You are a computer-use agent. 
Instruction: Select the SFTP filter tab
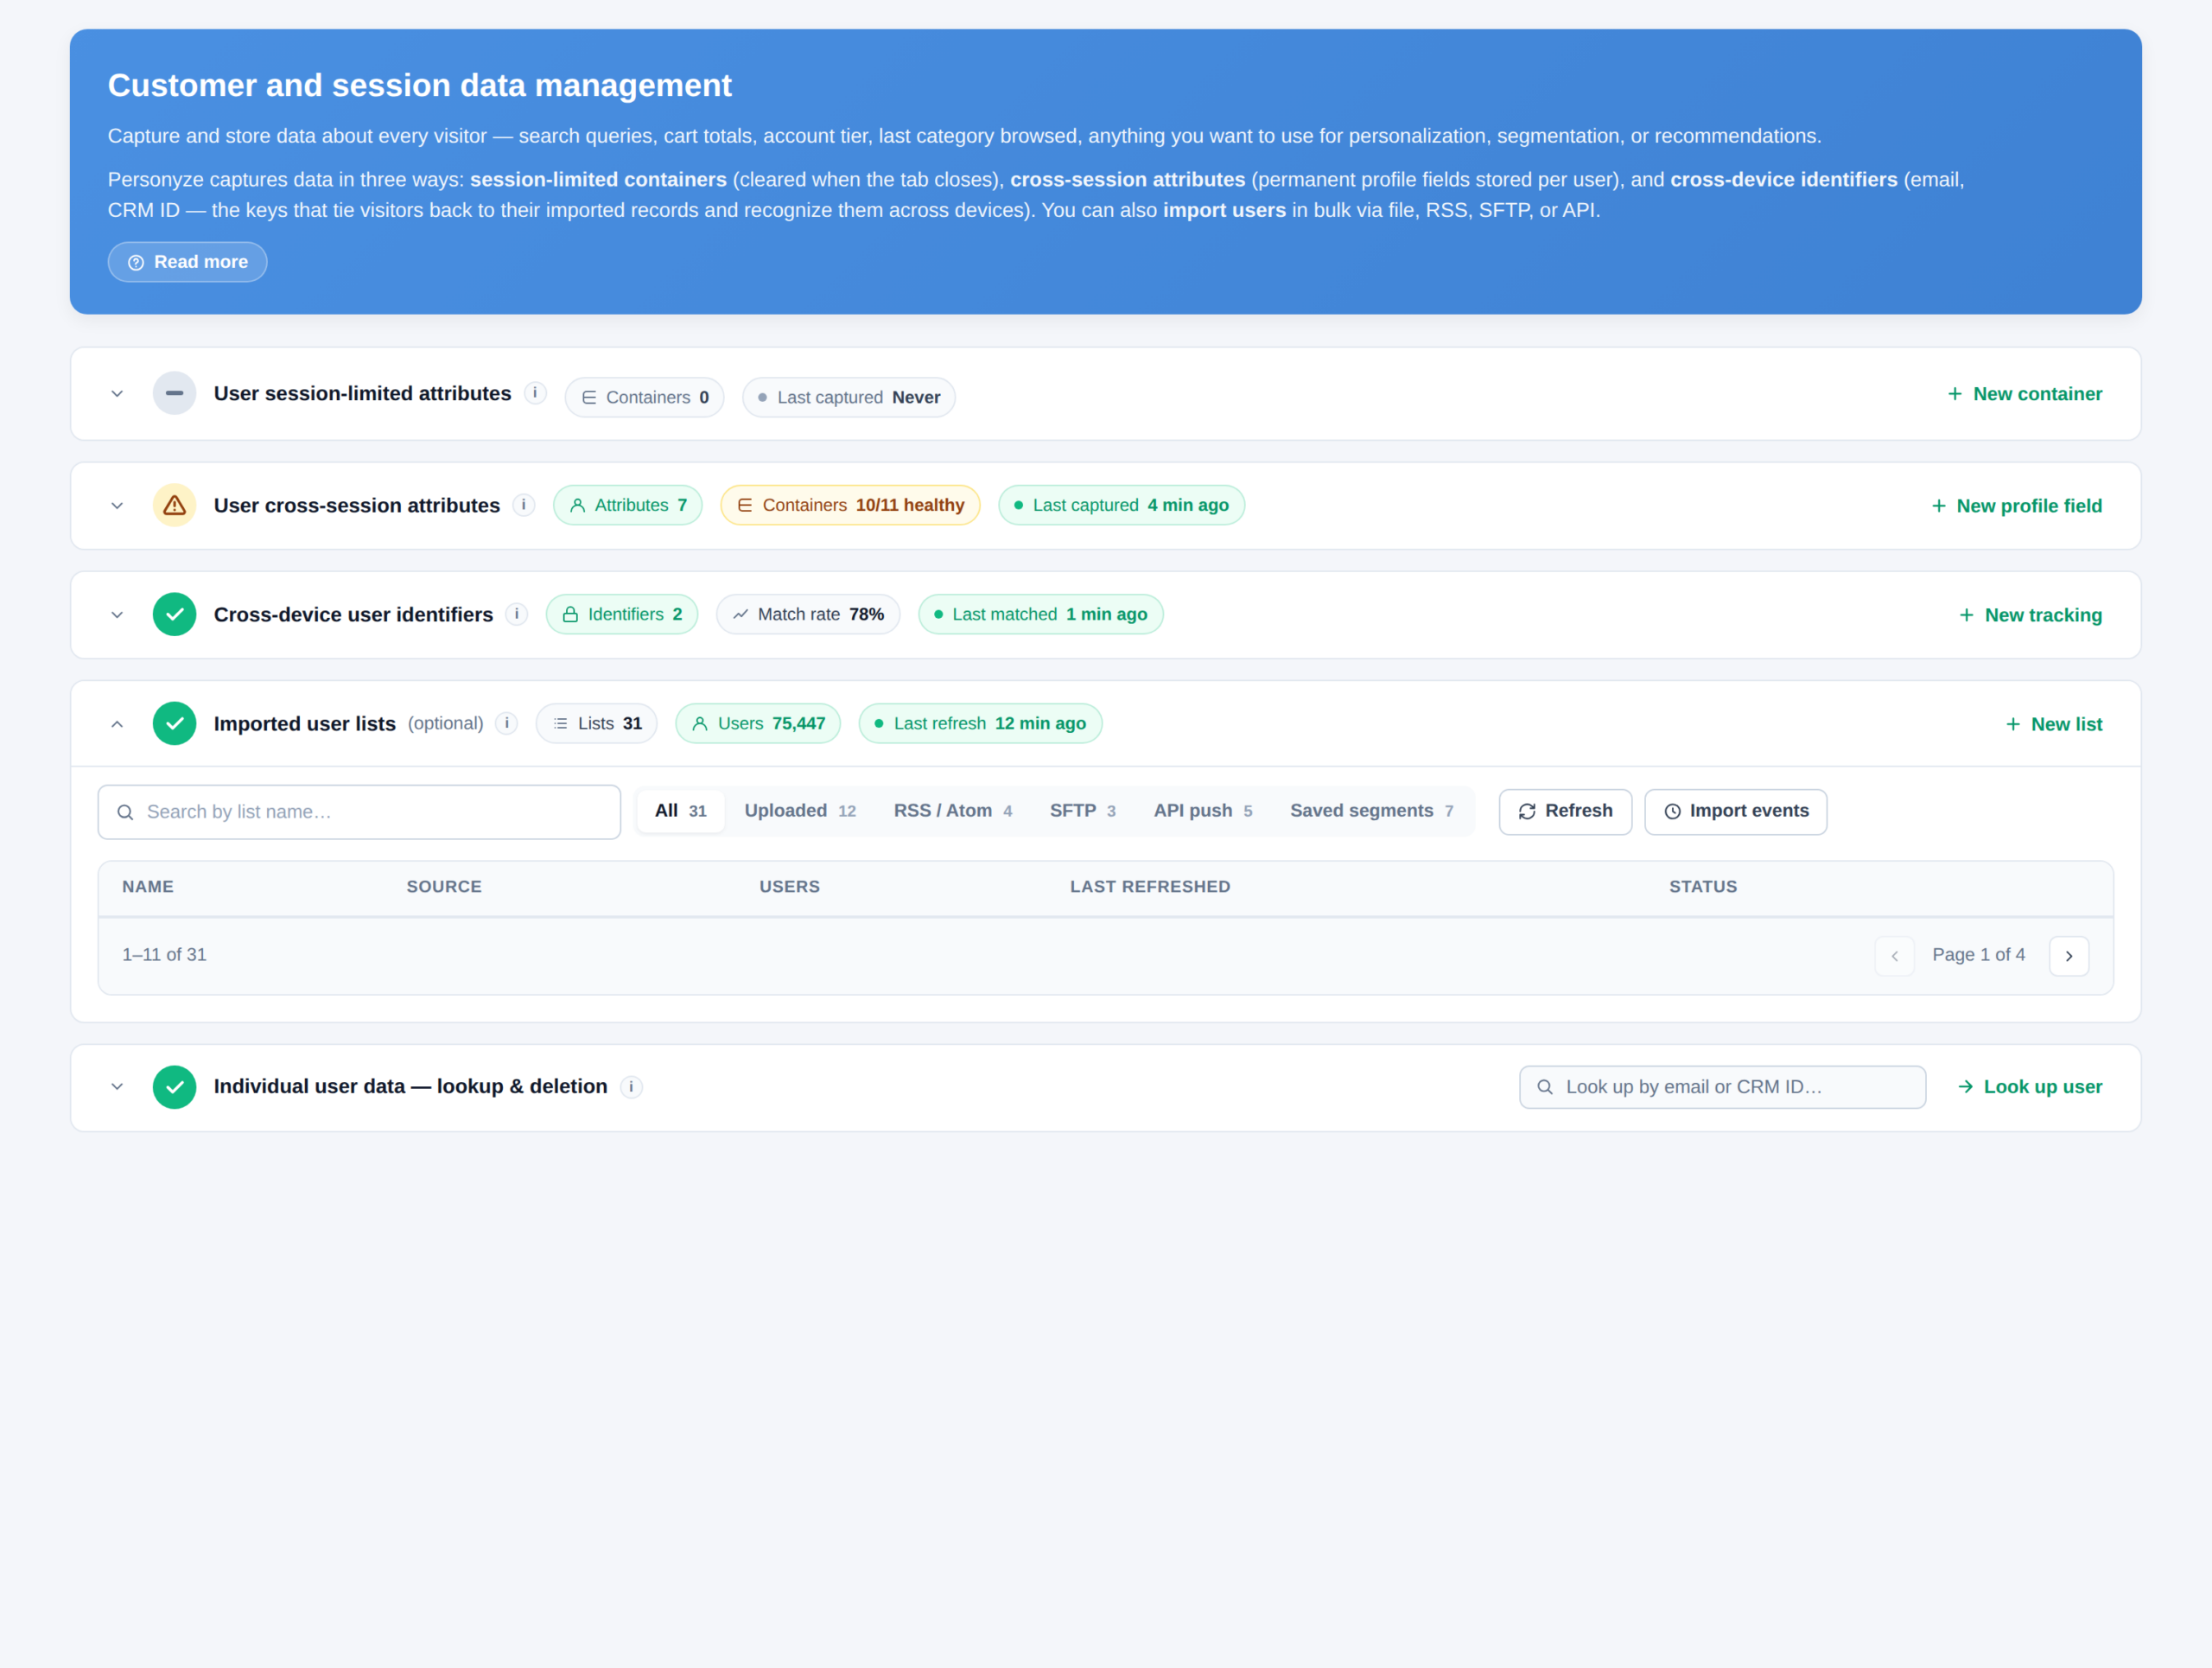point(1082,811)
